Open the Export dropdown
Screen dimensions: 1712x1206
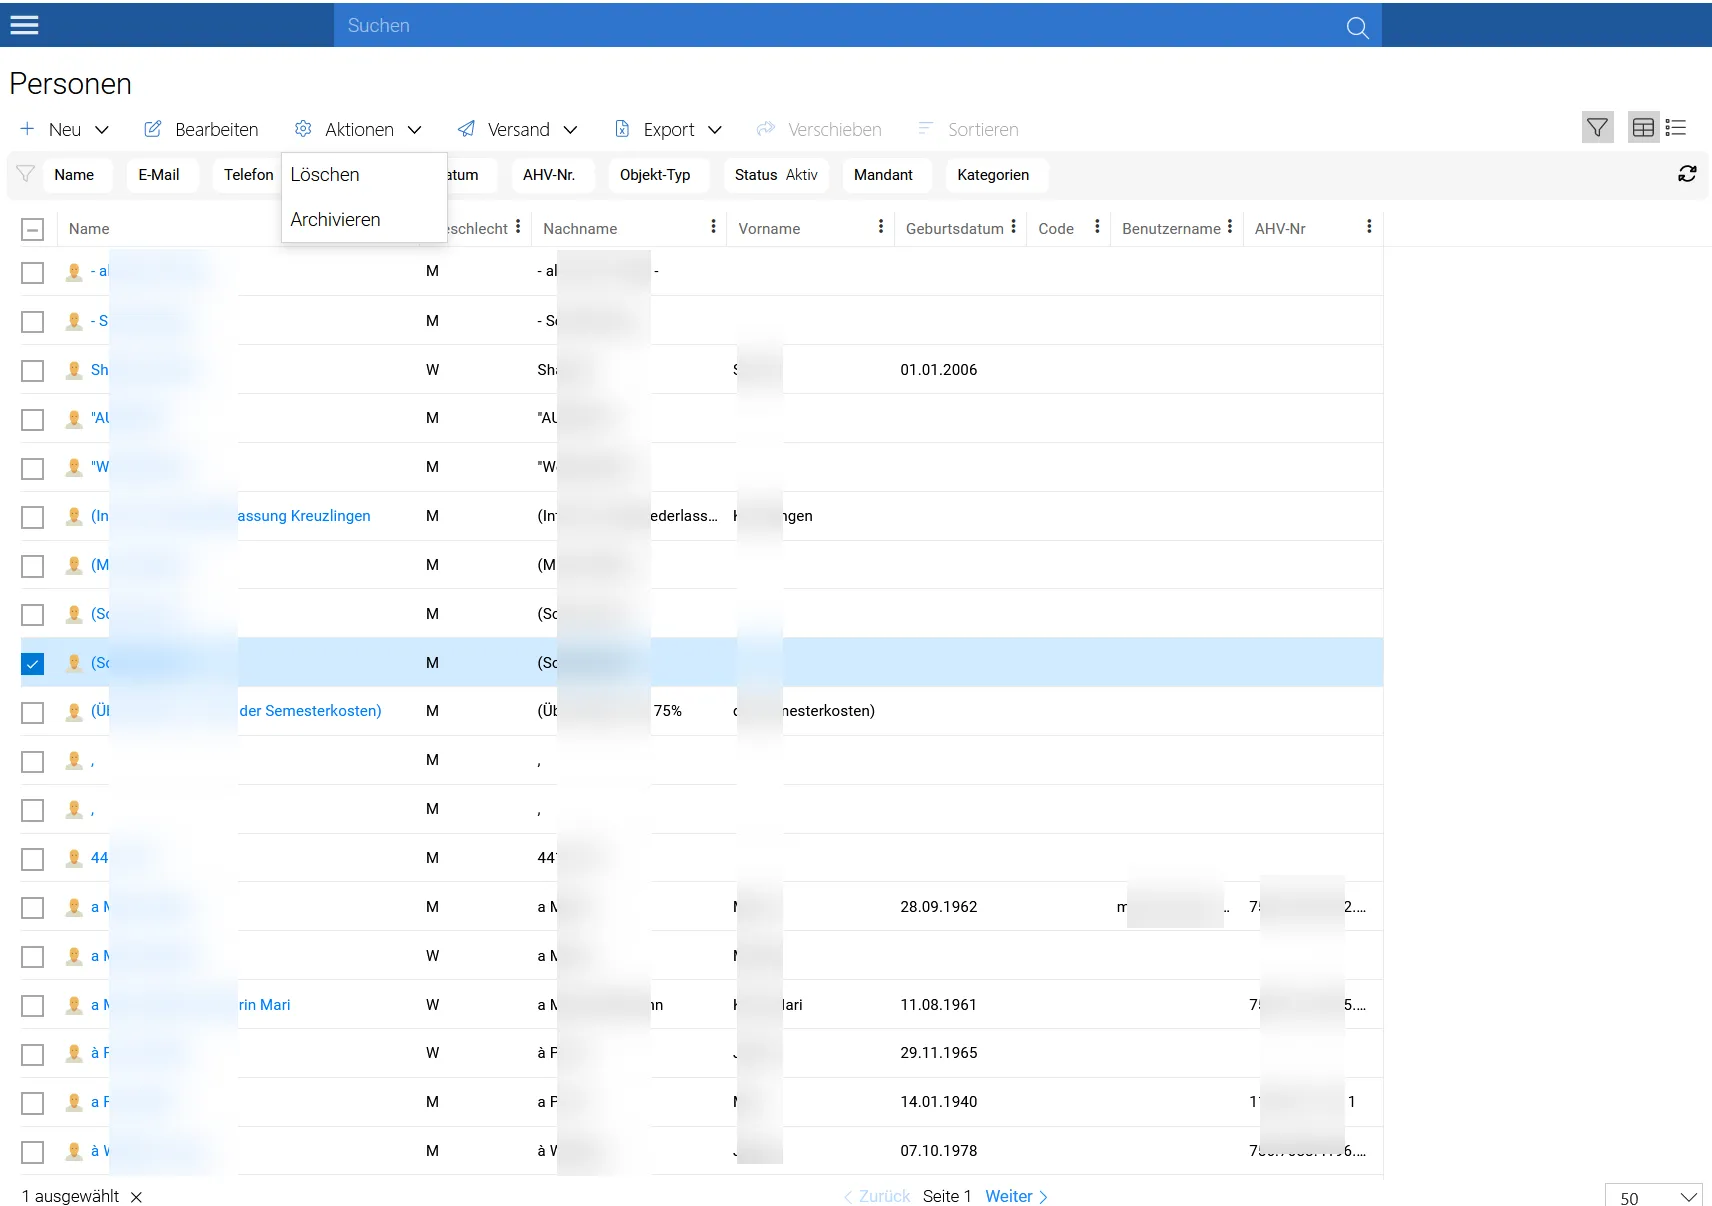pos(668,129)
